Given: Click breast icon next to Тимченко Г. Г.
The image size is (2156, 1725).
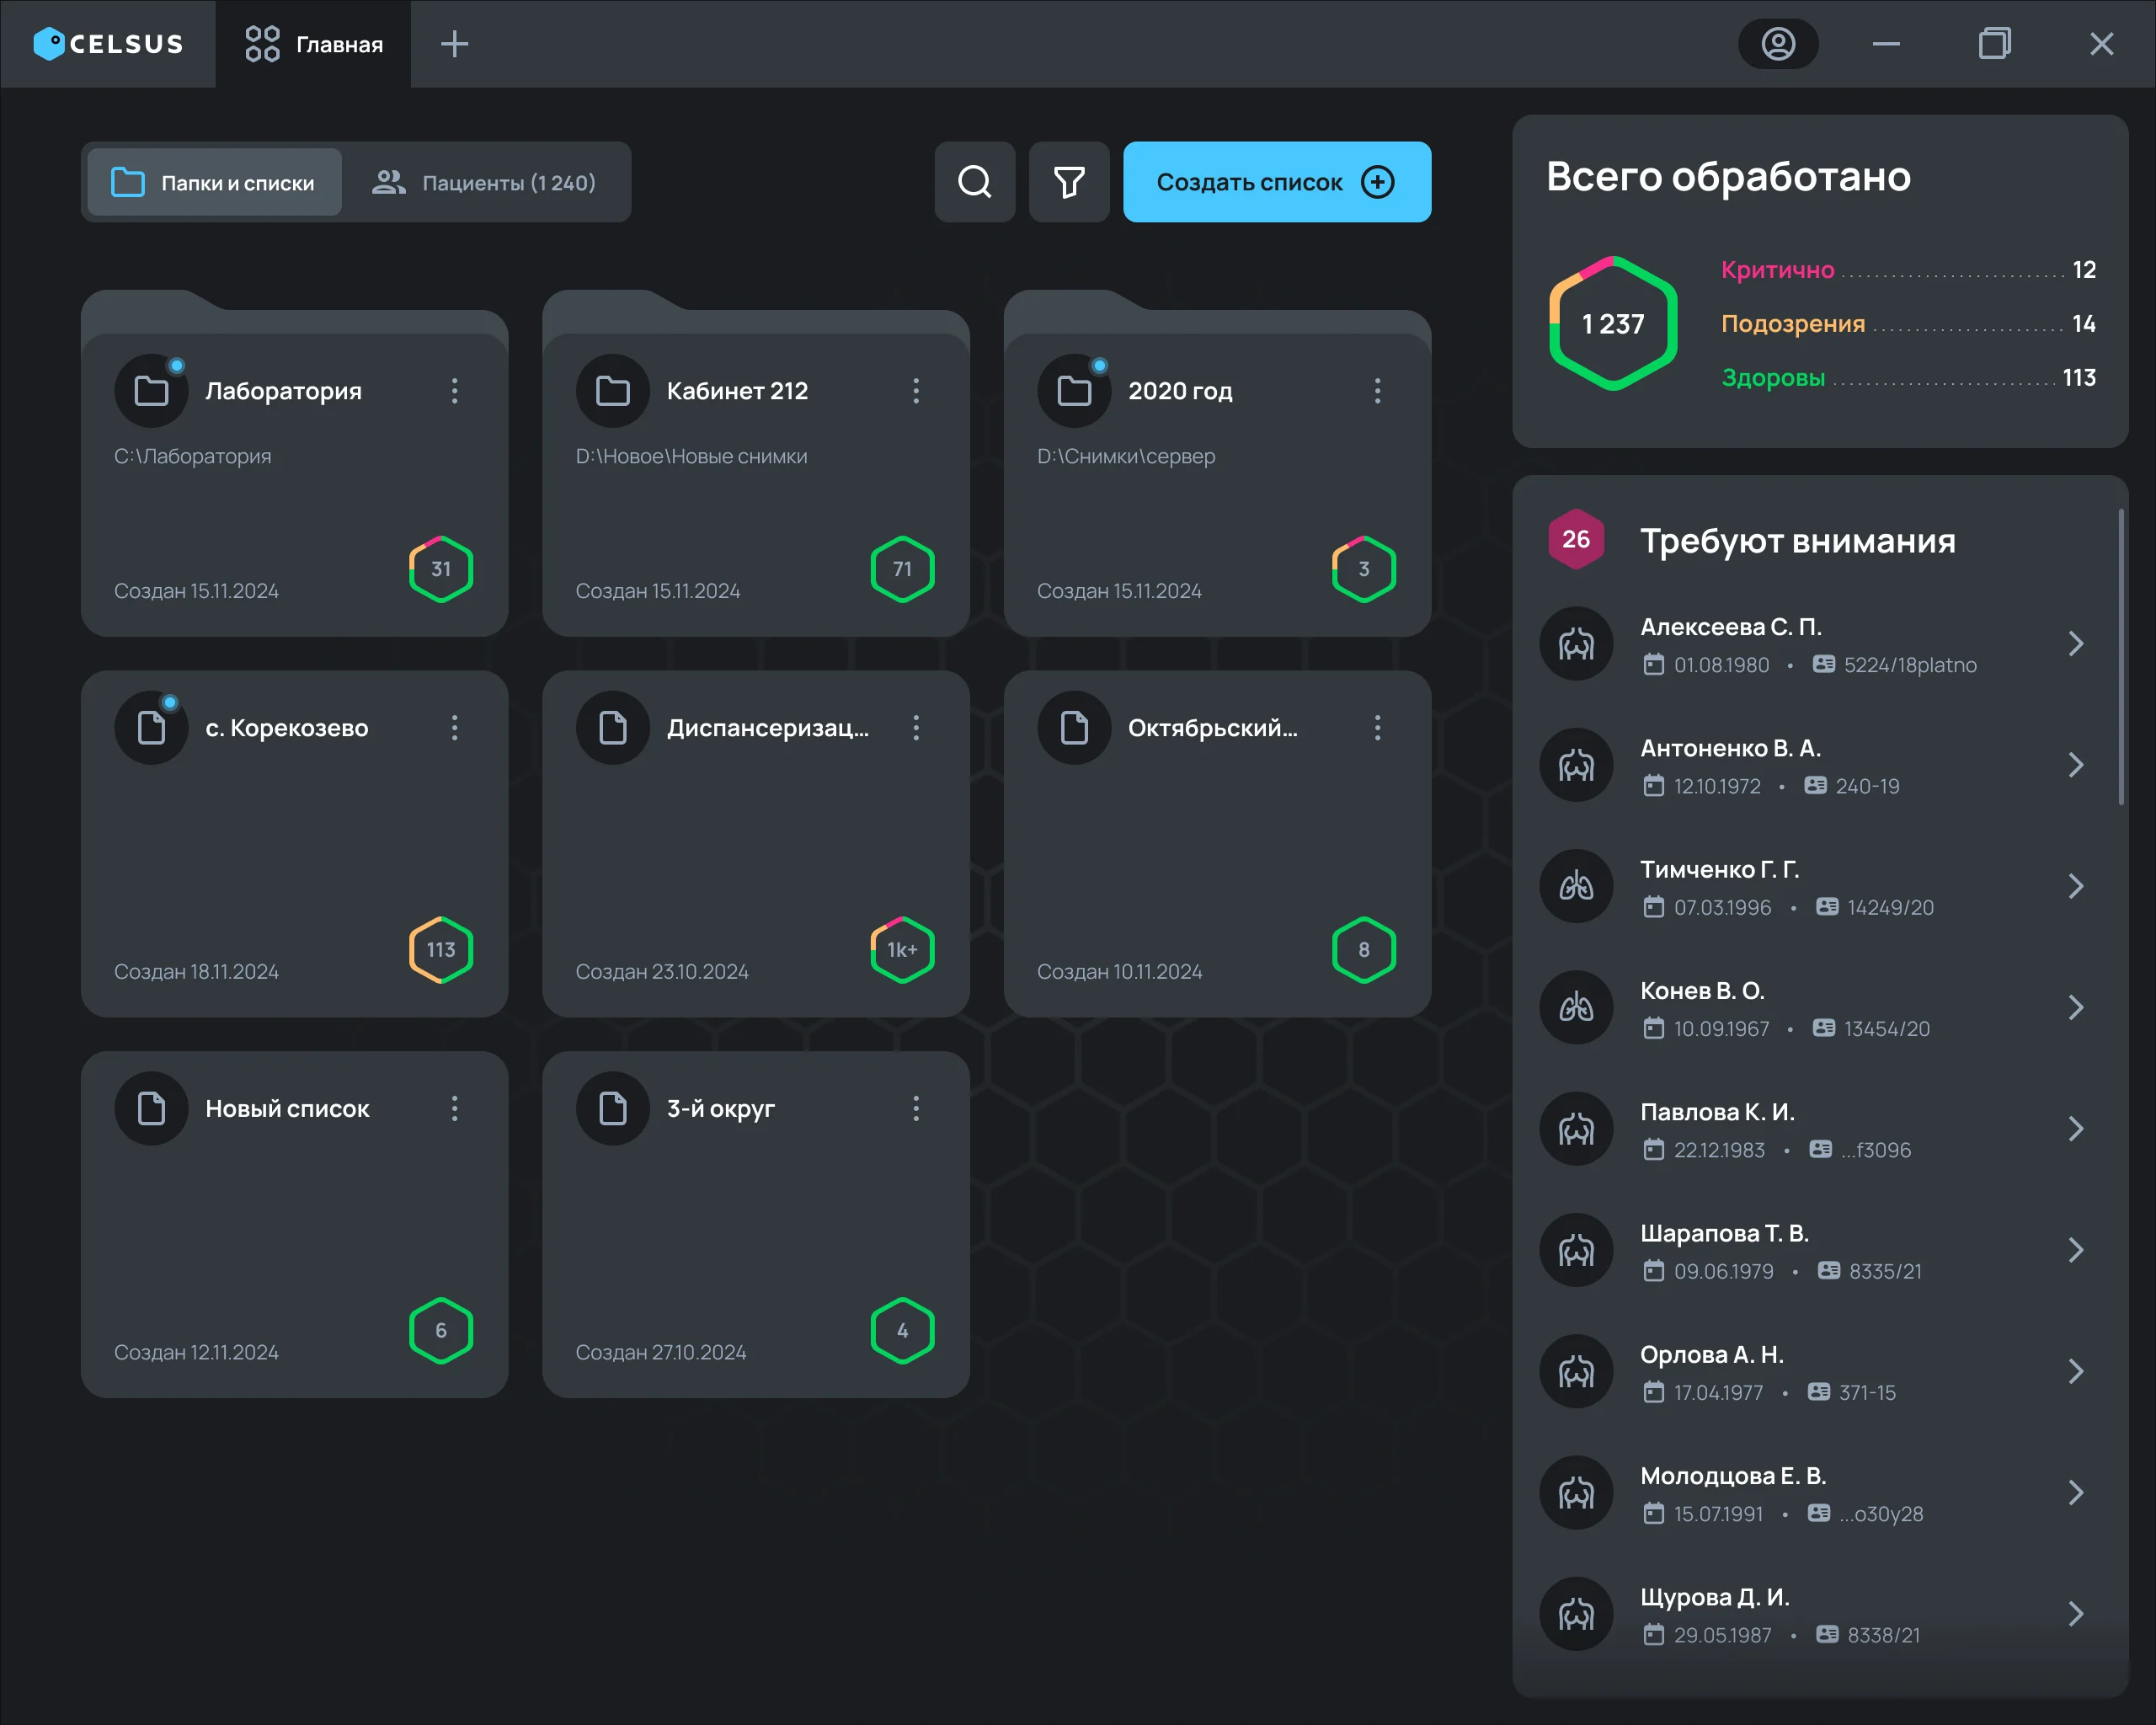Looking at the screenshot, I should (1576, 886).
